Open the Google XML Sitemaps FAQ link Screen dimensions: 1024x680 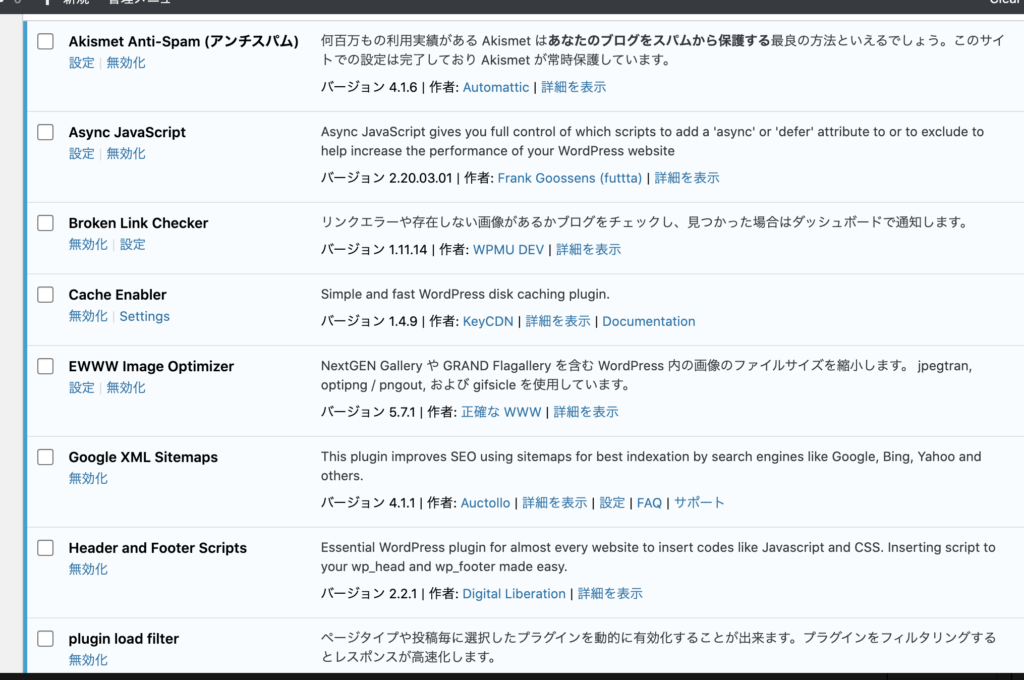tap(649, 503)
